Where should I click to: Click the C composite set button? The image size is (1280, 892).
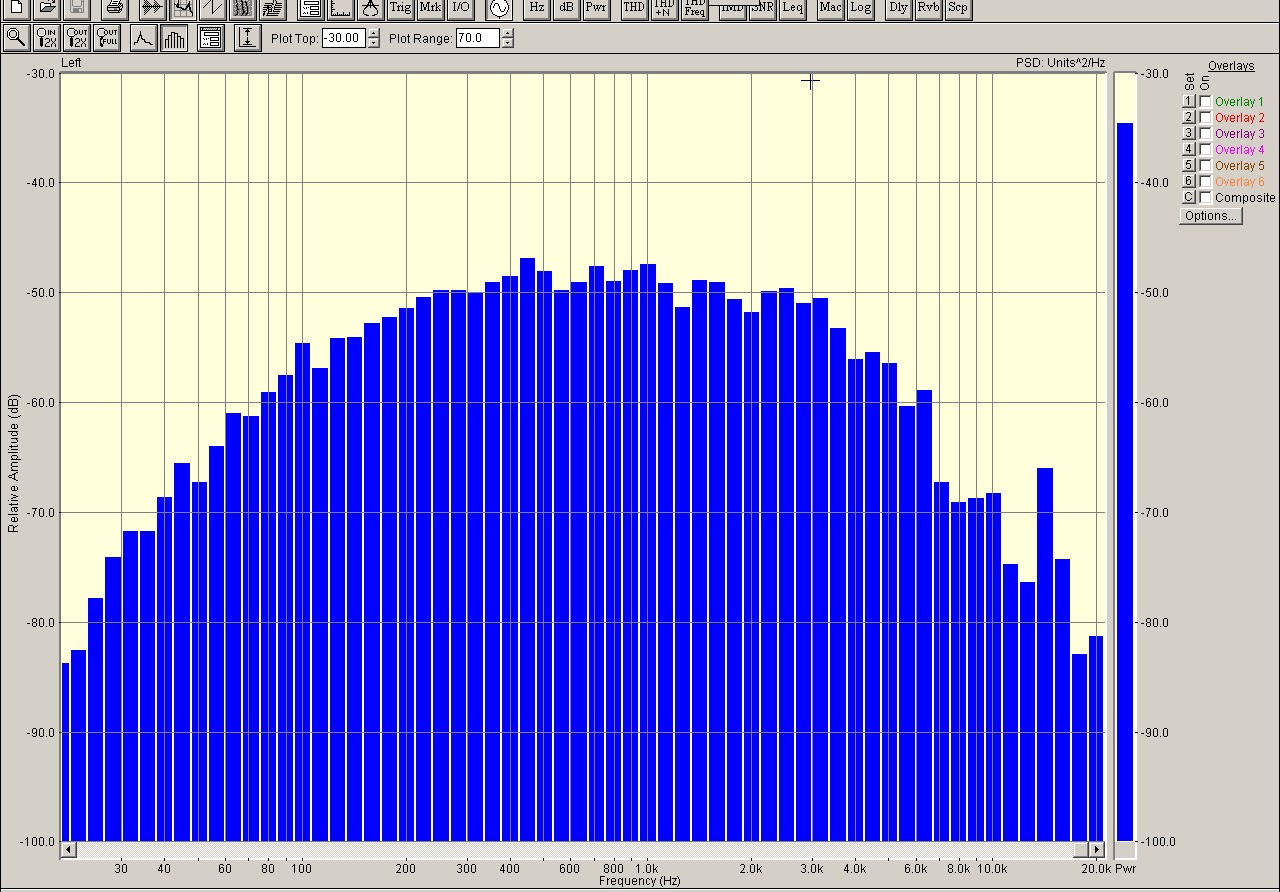(x=1189, y=198)
